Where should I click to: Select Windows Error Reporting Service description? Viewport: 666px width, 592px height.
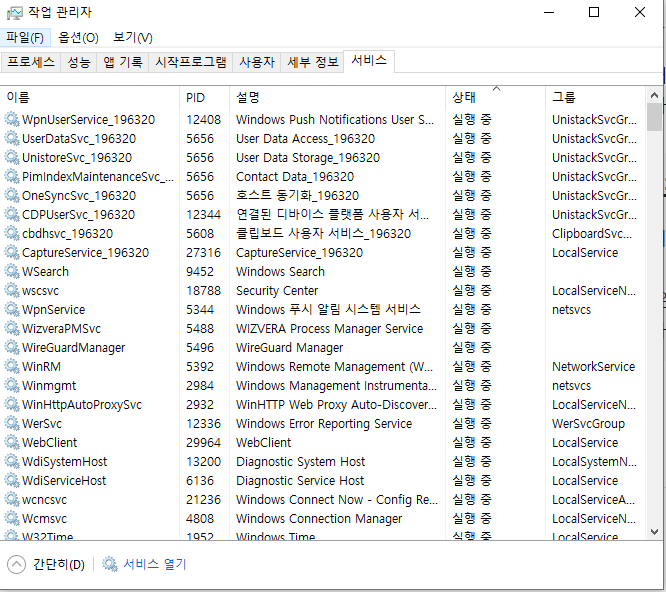coord(324,423)
